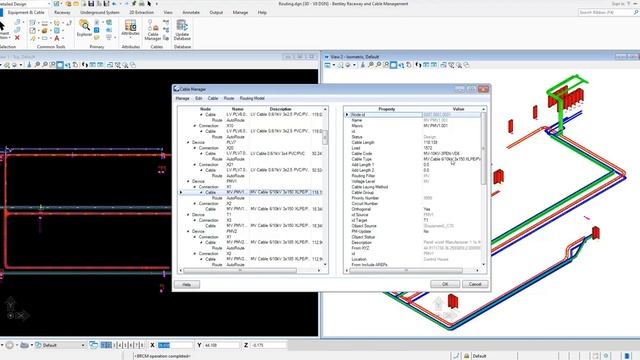This screenshot has height=360, width=640.
Task: Click the lock icon in status bar
Action: coord(467,356)
